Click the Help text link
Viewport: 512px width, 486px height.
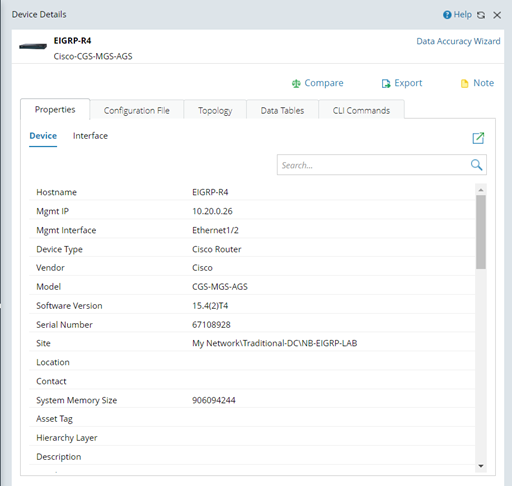[x=463, y=15]
